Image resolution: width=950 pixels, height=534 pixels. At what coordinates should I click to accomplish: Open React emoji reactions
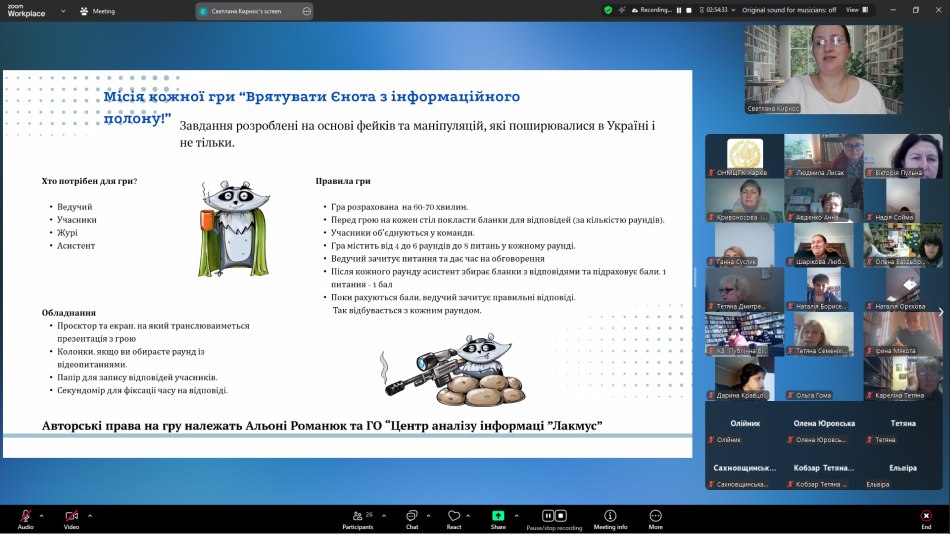tap(454, 517)
